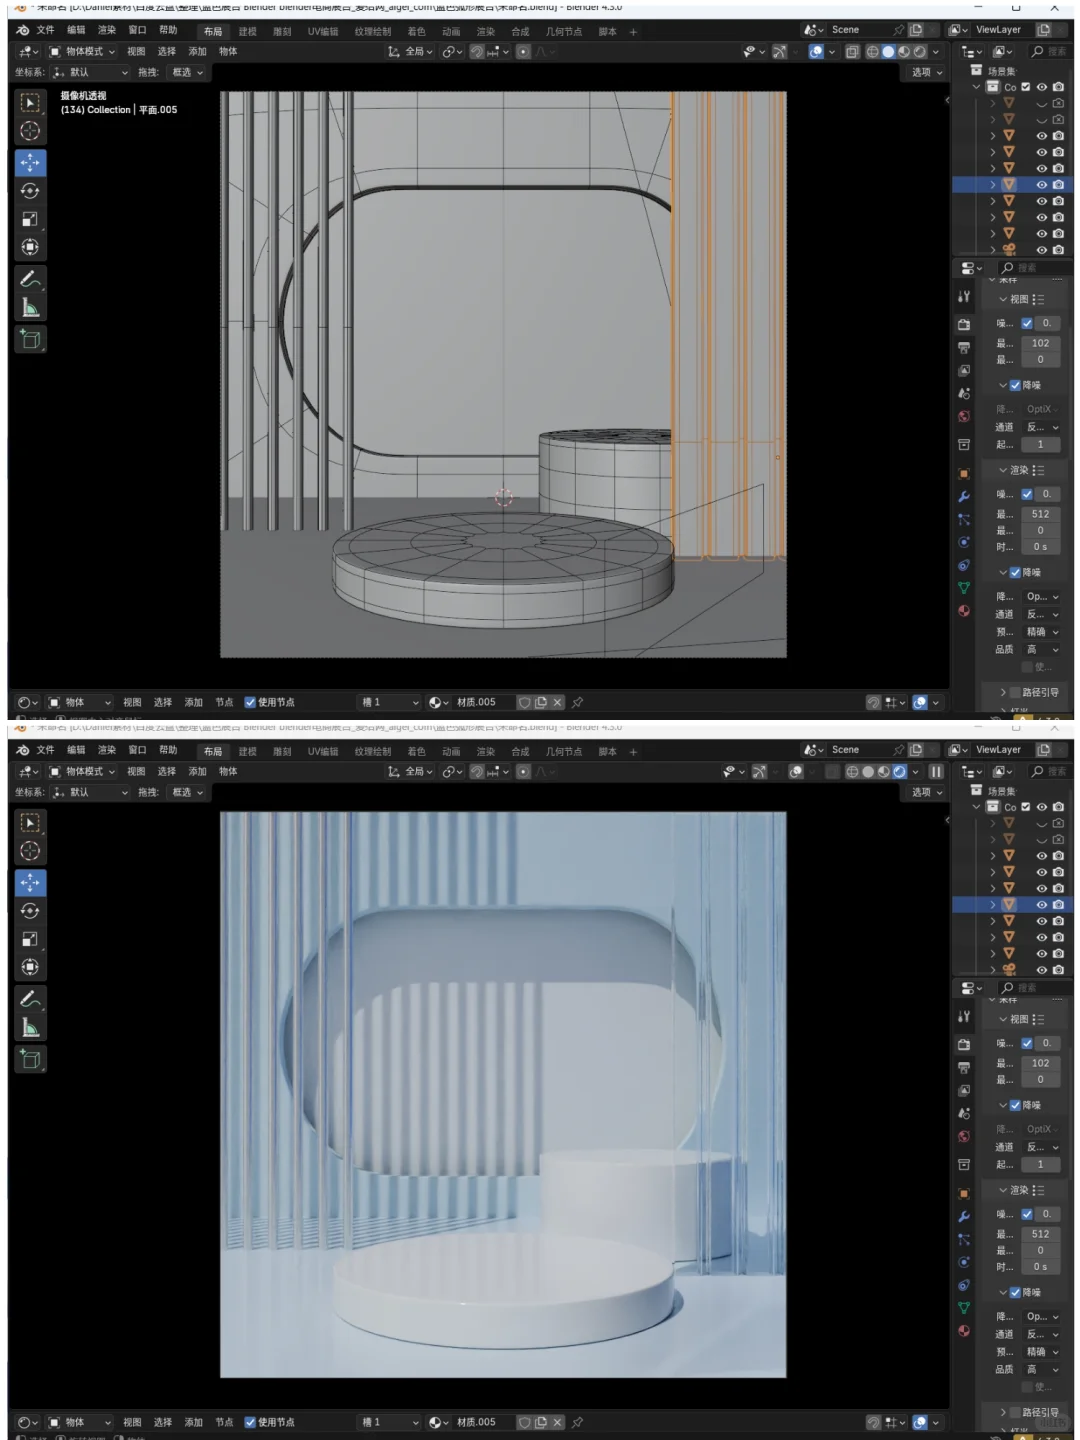Activate the Rotate tool in bottom window toolbar
Viewport: 1080px width, 1440px height.
[x=30, y=911]
